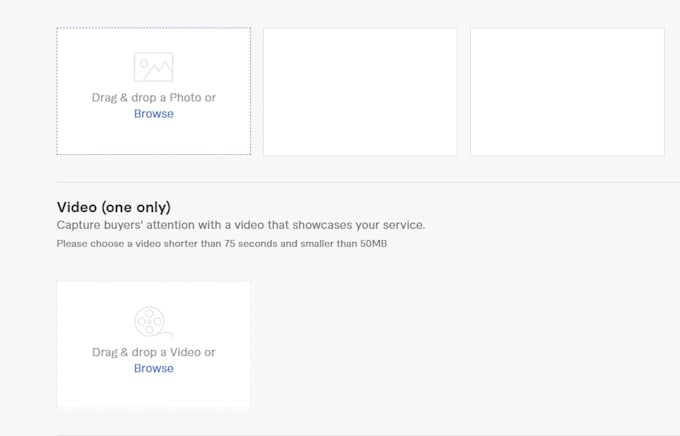Click 'Capture buyers' attention' description text
The width and height of the screenshot is (680, 436).
241,225
